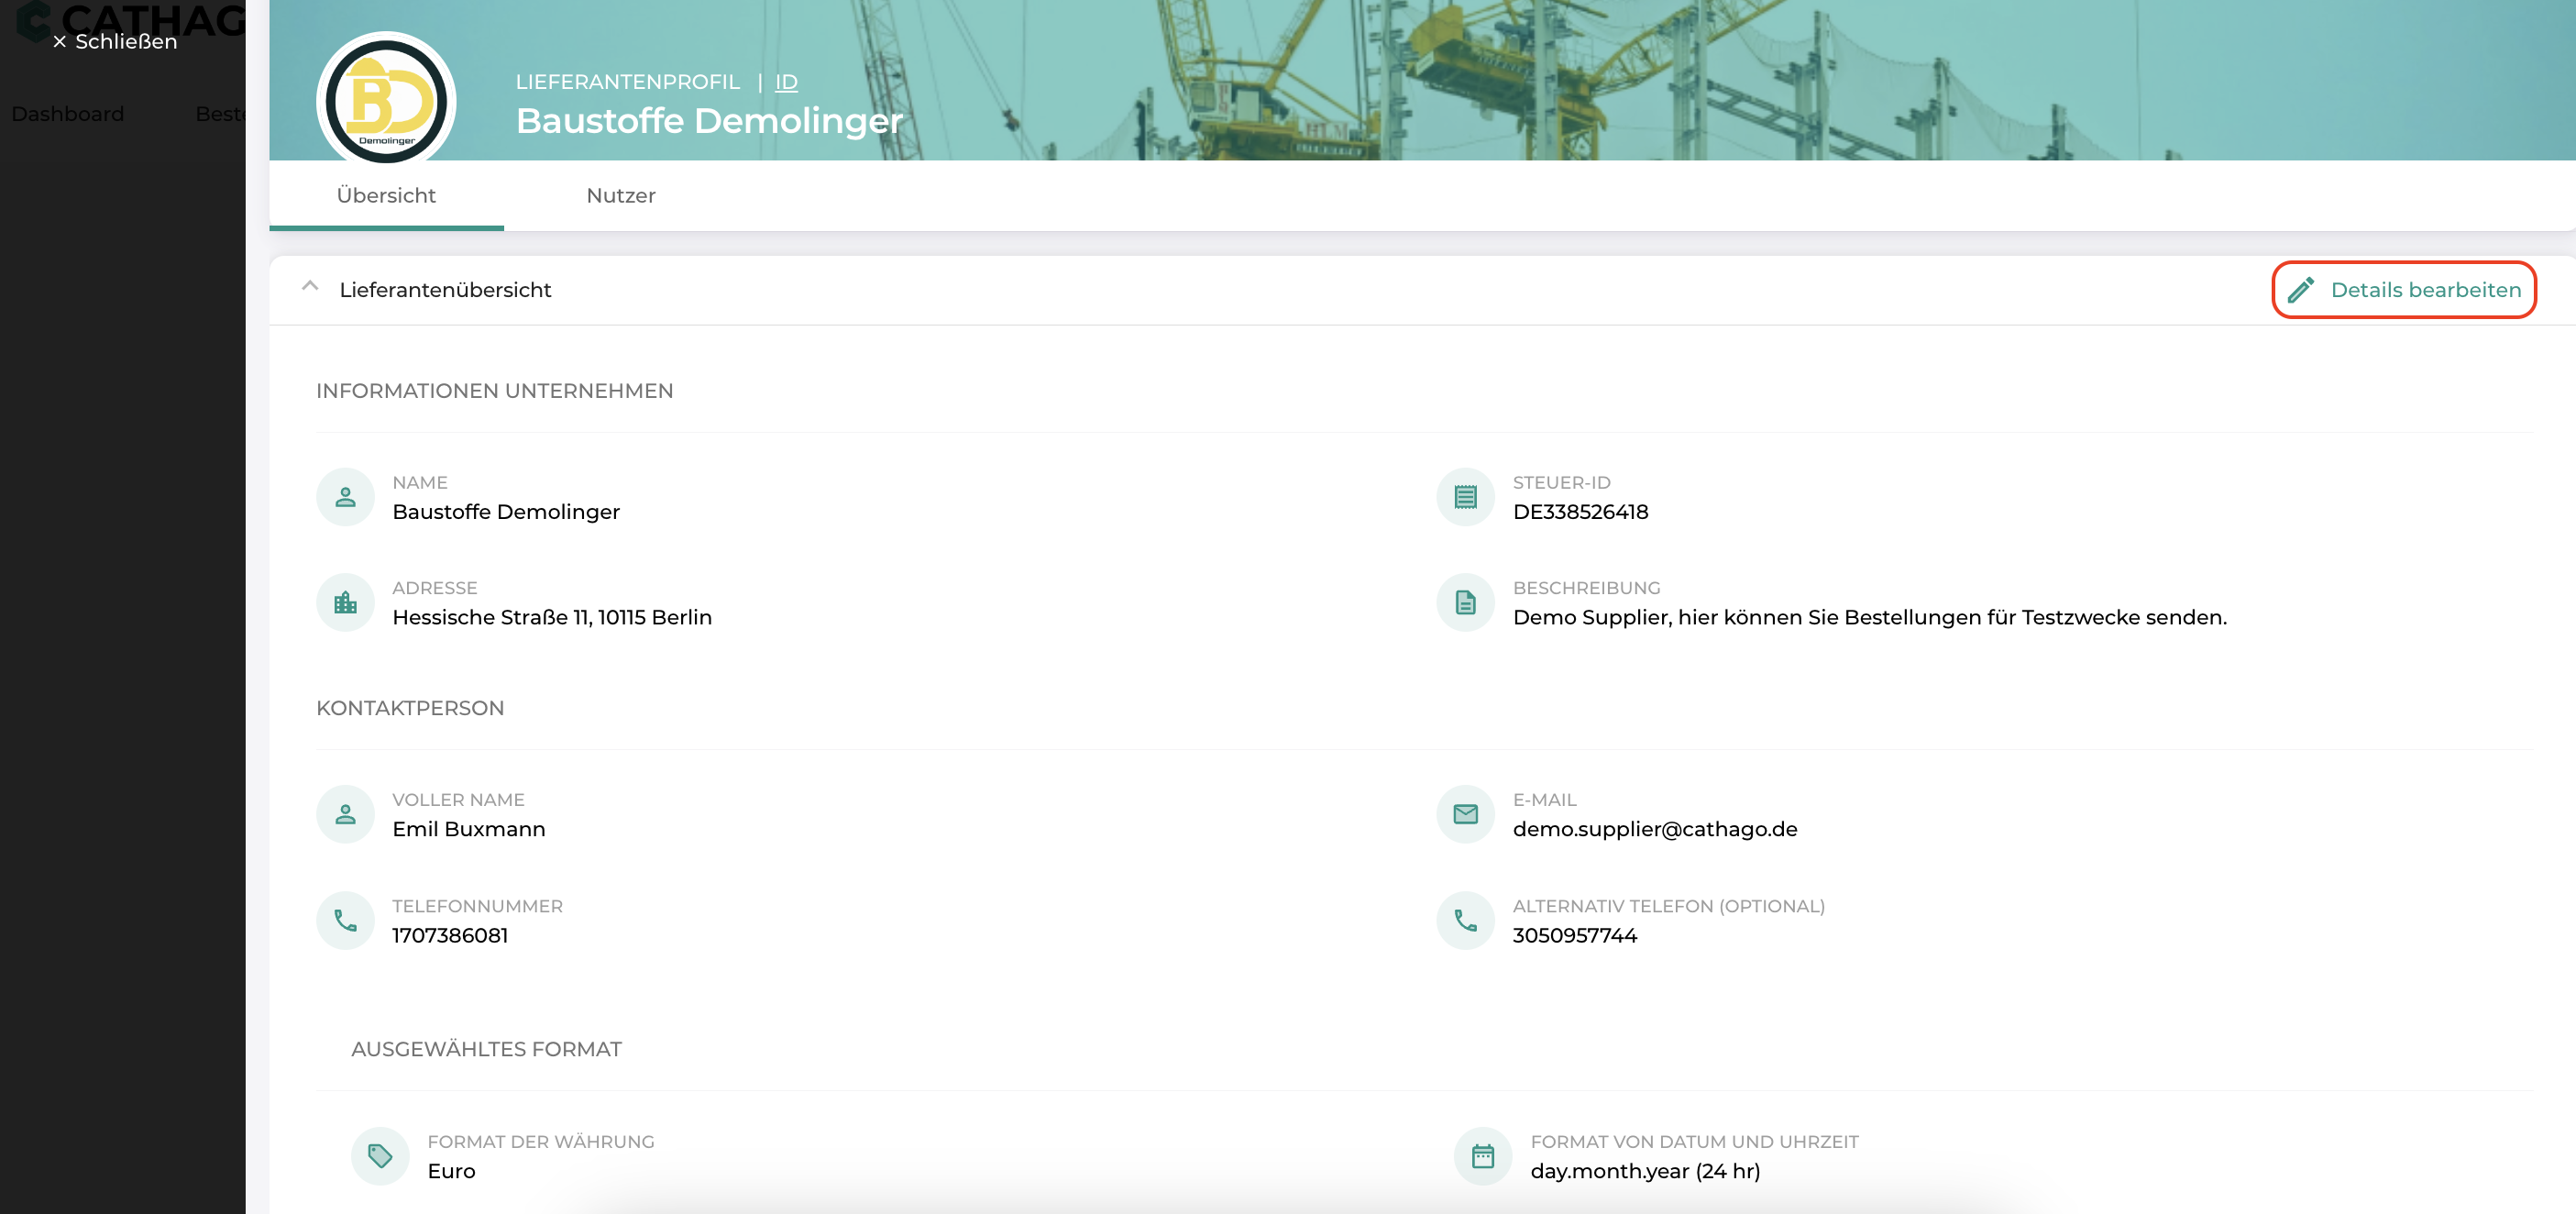
Task: Click the phone icon beside TELEFONNUMMER
Action: pos(345,920)
